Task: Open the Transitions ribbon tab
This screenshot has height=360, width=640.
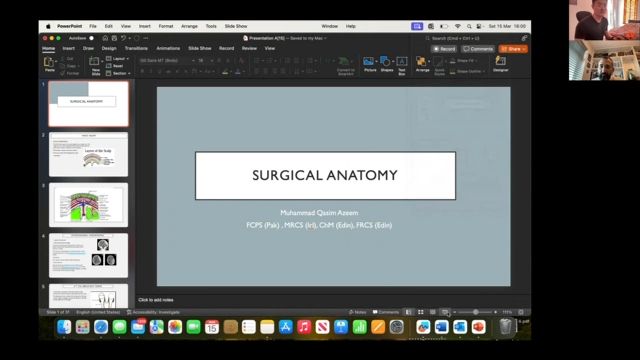Action: [x=136, y=48]
